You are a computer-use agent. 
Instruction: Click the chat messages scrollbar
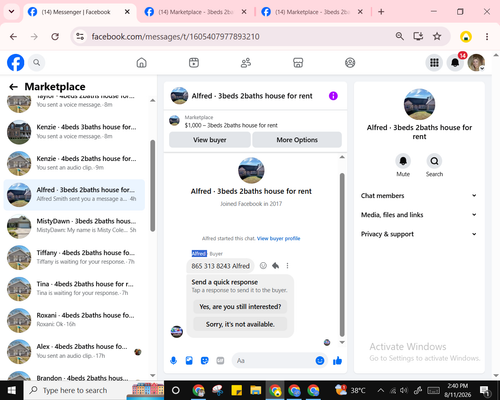[x=342, y=255]
